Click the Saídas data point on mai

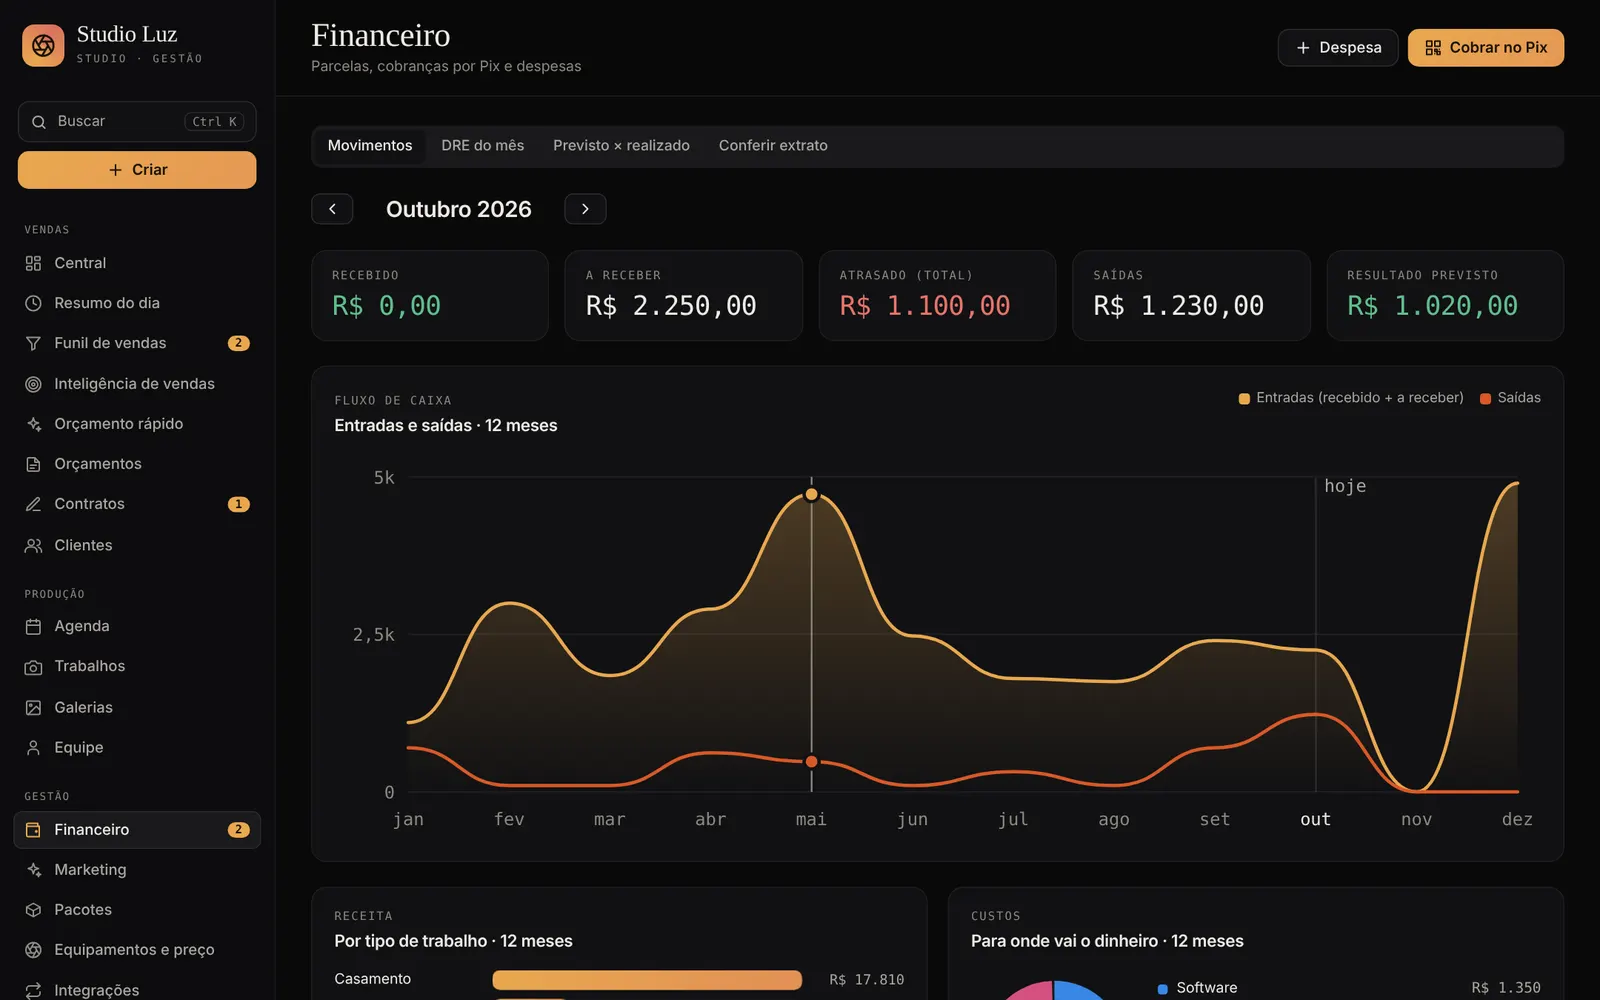pyautogui.click(x=811, y=762)
